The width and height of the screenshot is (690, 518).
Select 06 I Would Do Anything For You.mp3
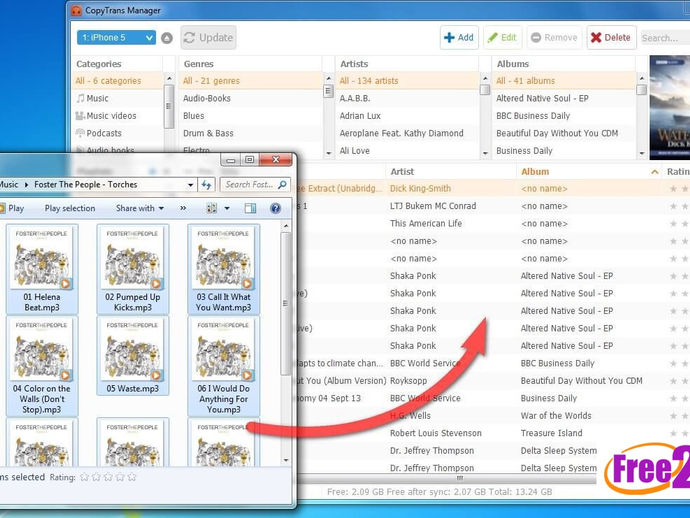[x=224, y=366]
